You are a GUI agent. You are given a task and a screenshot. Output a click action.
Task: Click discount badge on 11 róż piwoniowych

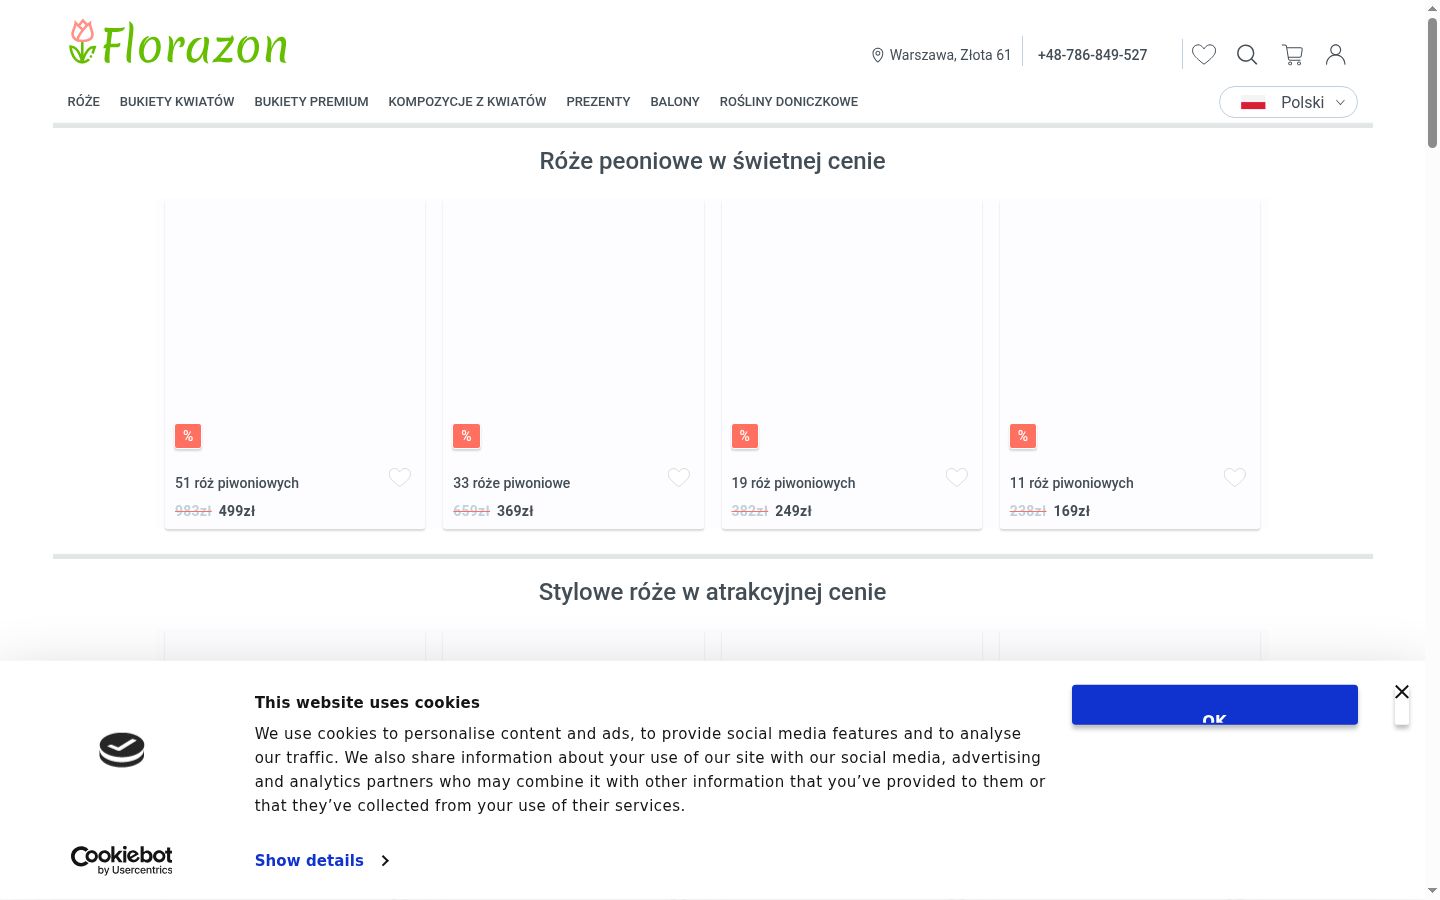click(x=1023, y=436)
